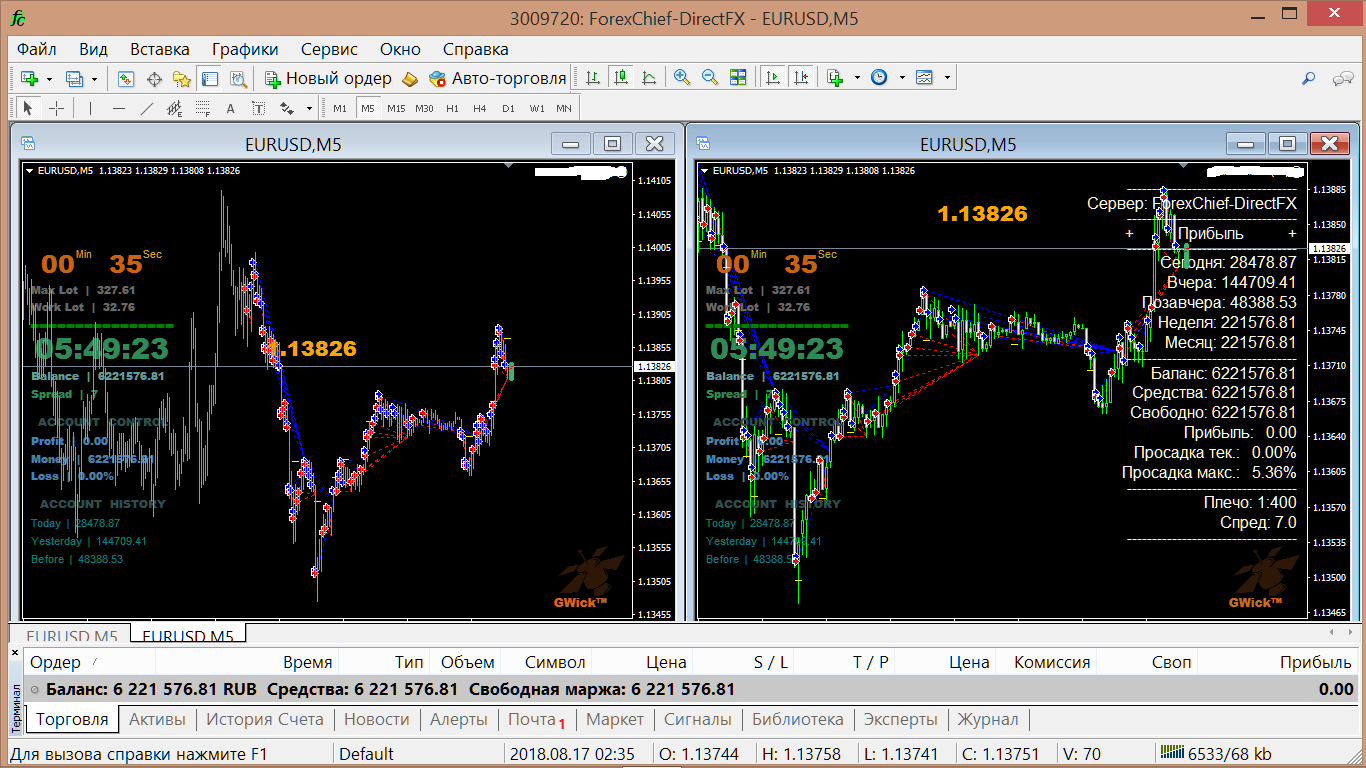Viewport: 1366px width, 768px height.
Task: Switch chart to bar chart style
Action: 593,78
